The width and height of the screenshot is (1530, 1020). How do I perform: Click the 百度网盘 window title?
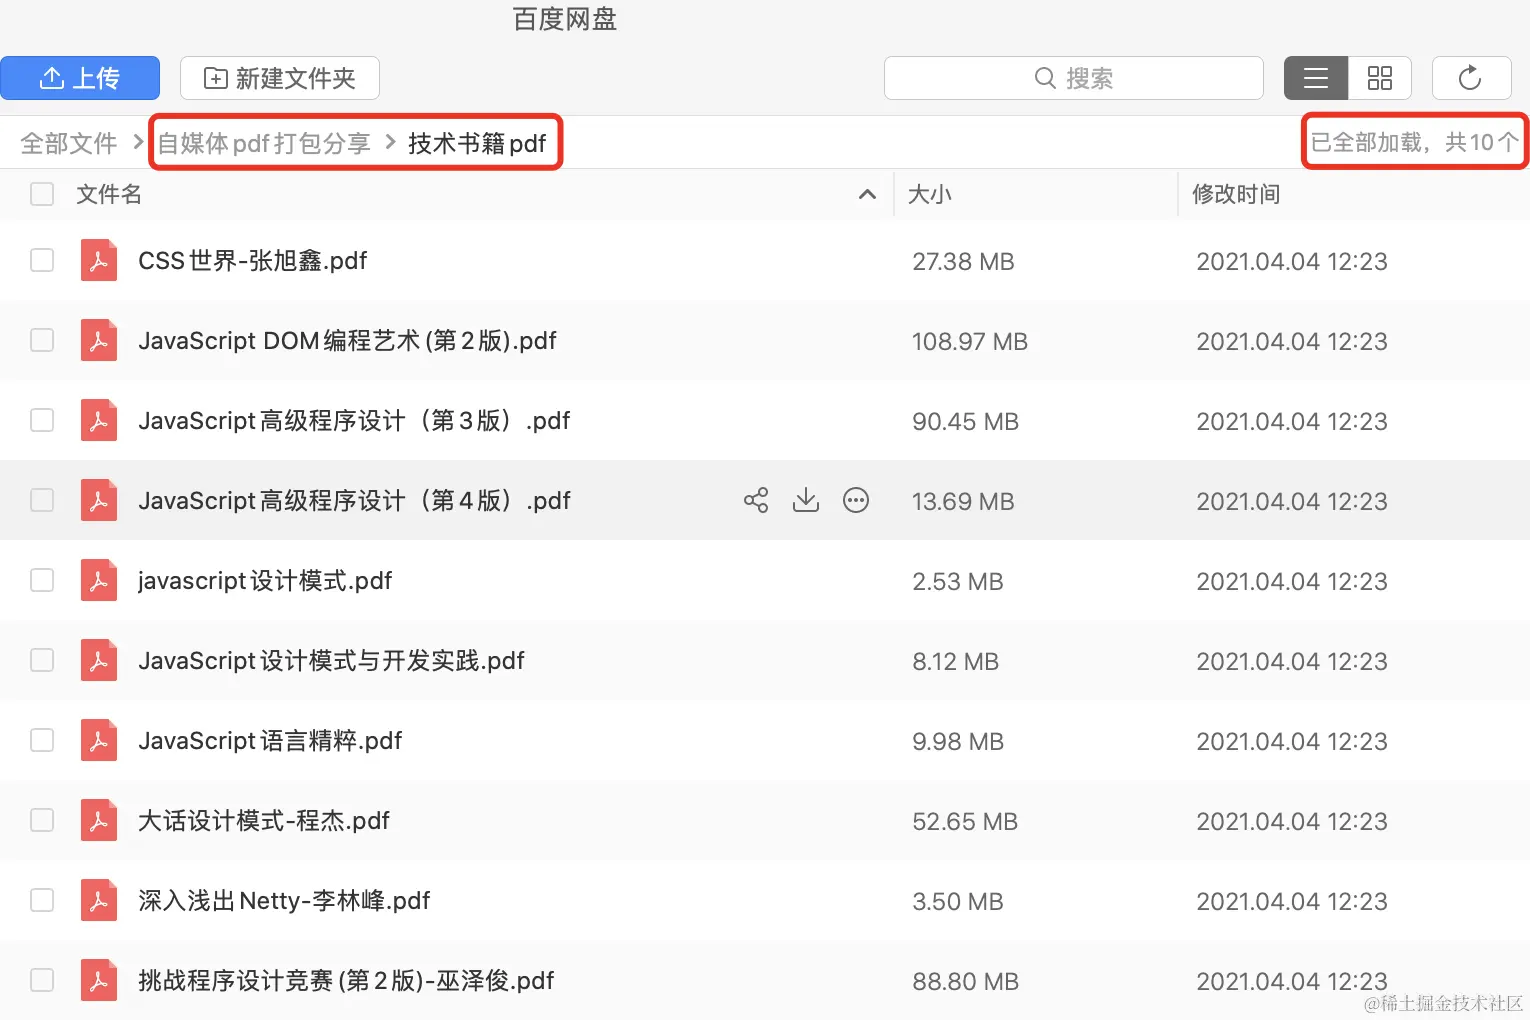(565, 19)
